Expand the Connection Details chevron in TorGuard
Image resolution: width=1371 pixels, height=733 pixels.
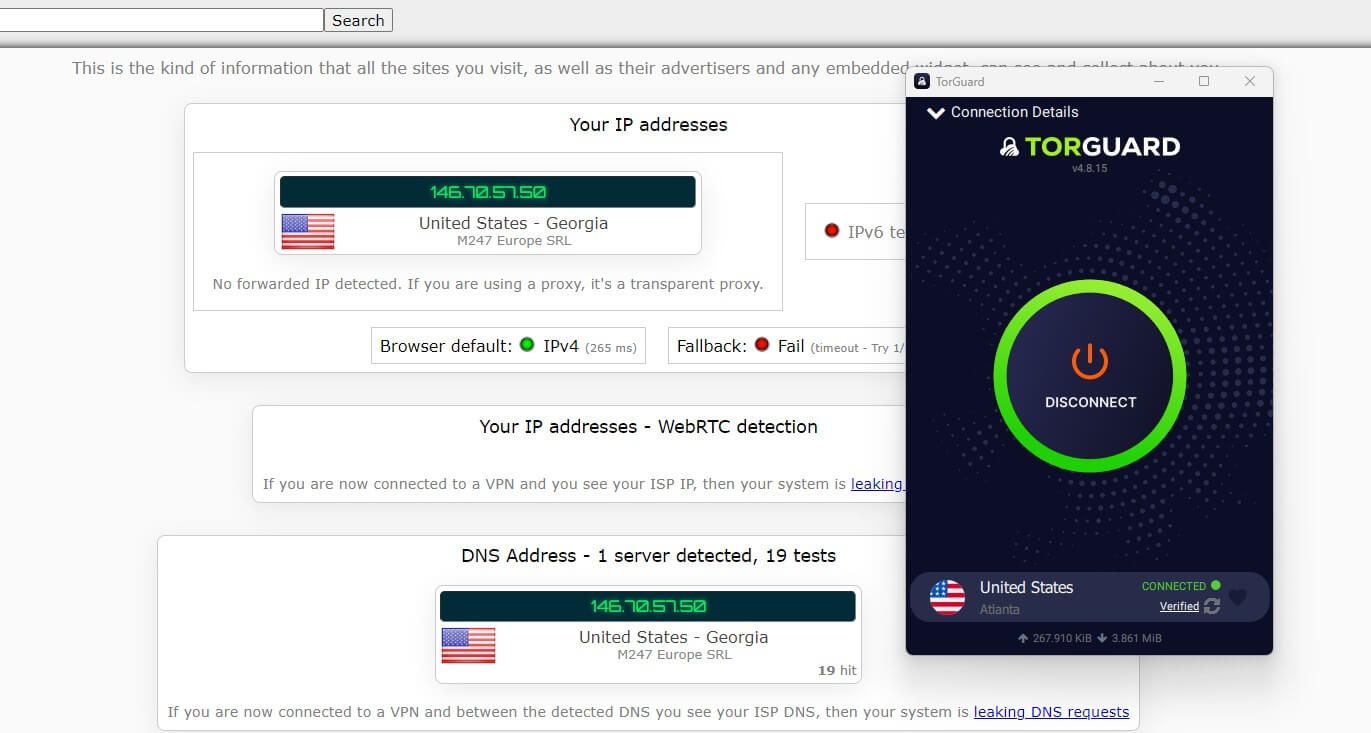(x=936, y=113)
